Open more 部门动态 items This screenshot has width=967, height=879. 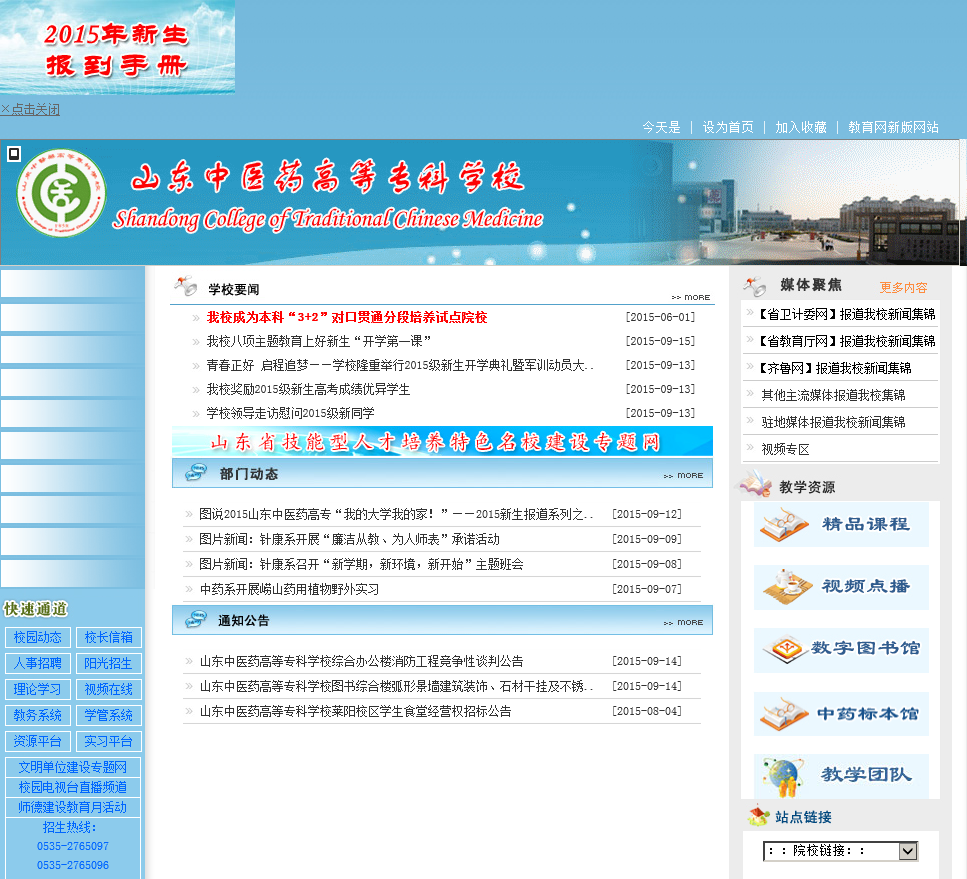point(683,476)
